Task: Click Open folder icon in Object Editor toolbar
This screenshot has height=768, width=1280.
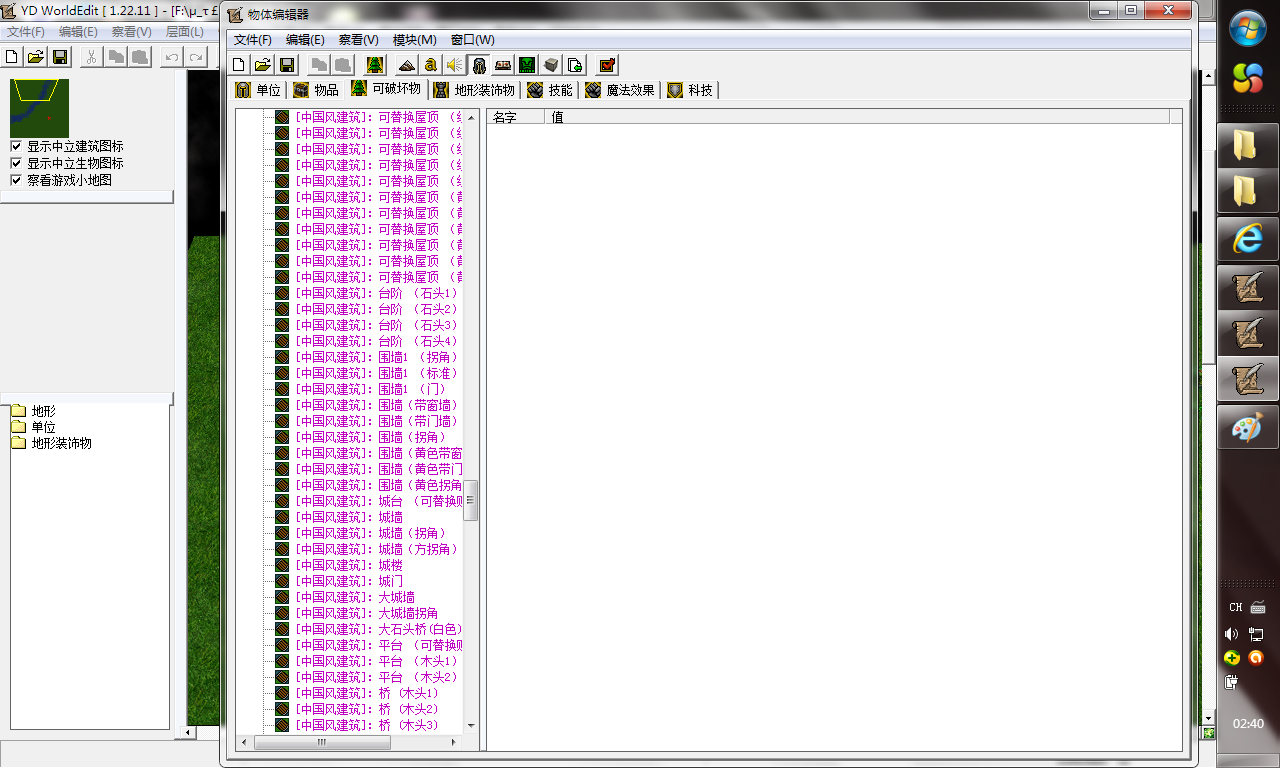Action: pos(262,65)
